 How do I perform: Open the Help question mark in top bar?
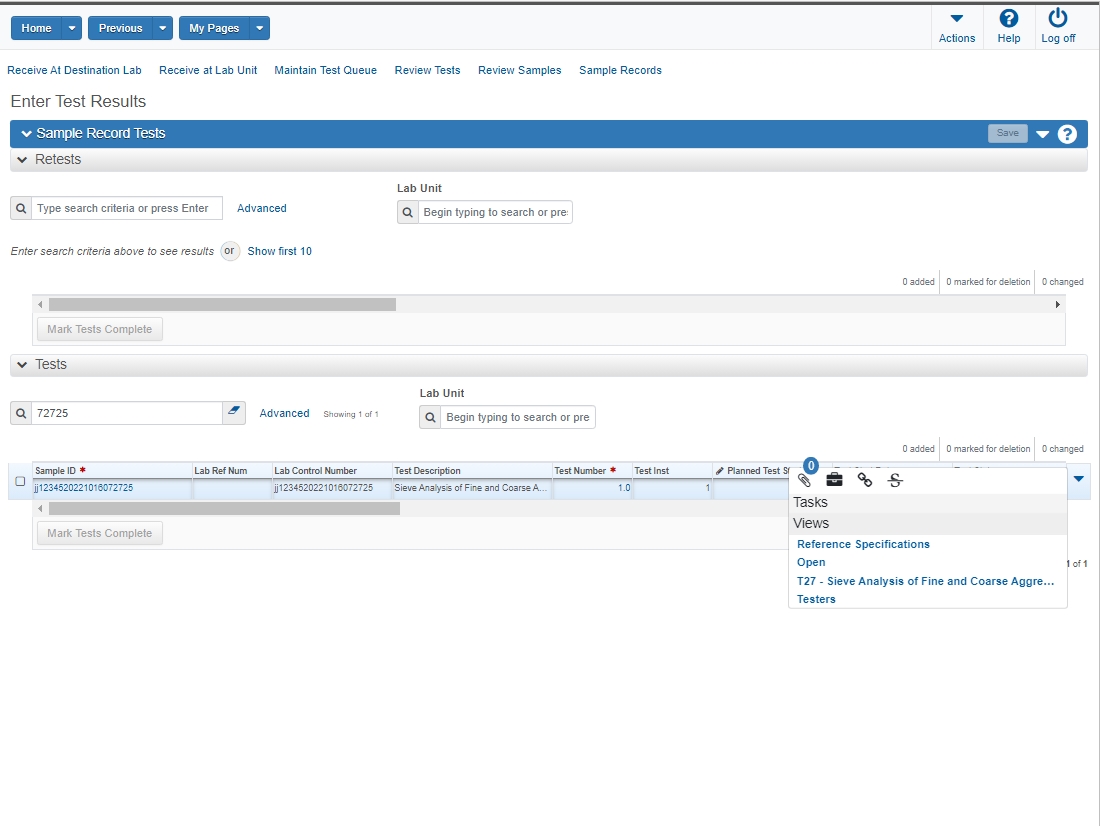(1009, 19)
